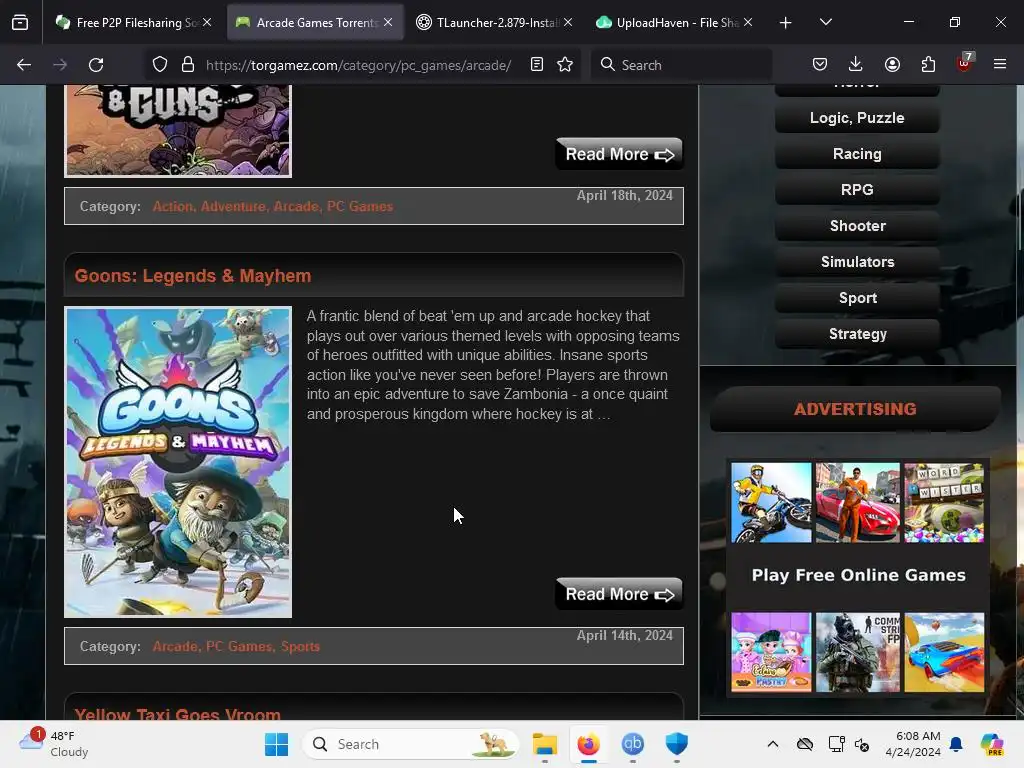Screen dimensions: 1024x768
Task: Select Sport in sidebar categories
Action: click(x=857, y=298)
